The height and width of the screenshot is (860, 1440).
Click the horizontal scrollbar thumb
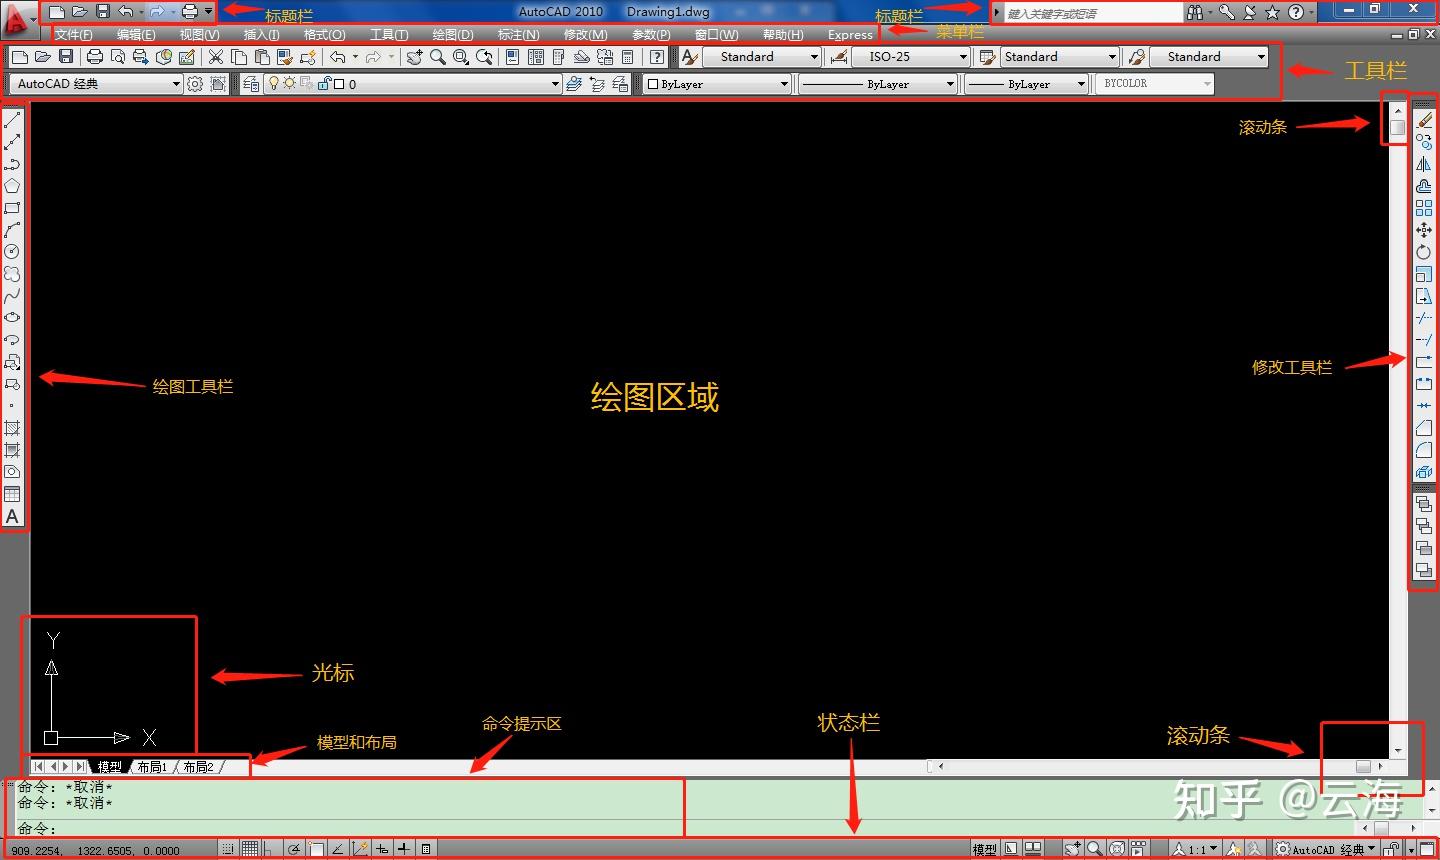(x=1363, y=766)
